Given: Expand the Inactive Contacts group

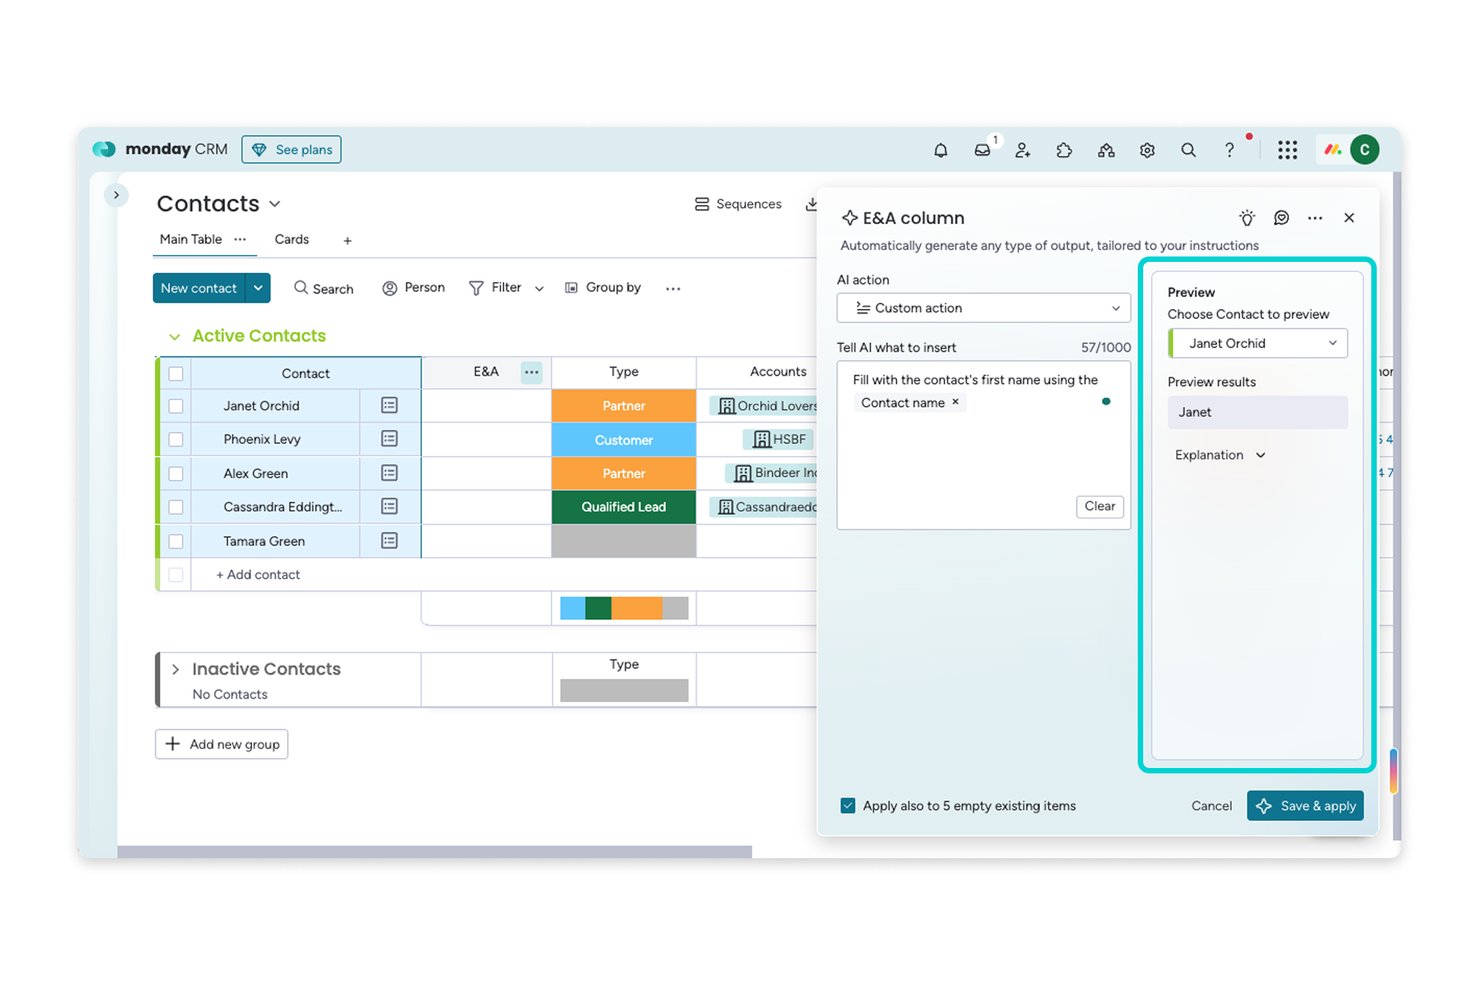Looking at the screenshot, I should (176, 670).
